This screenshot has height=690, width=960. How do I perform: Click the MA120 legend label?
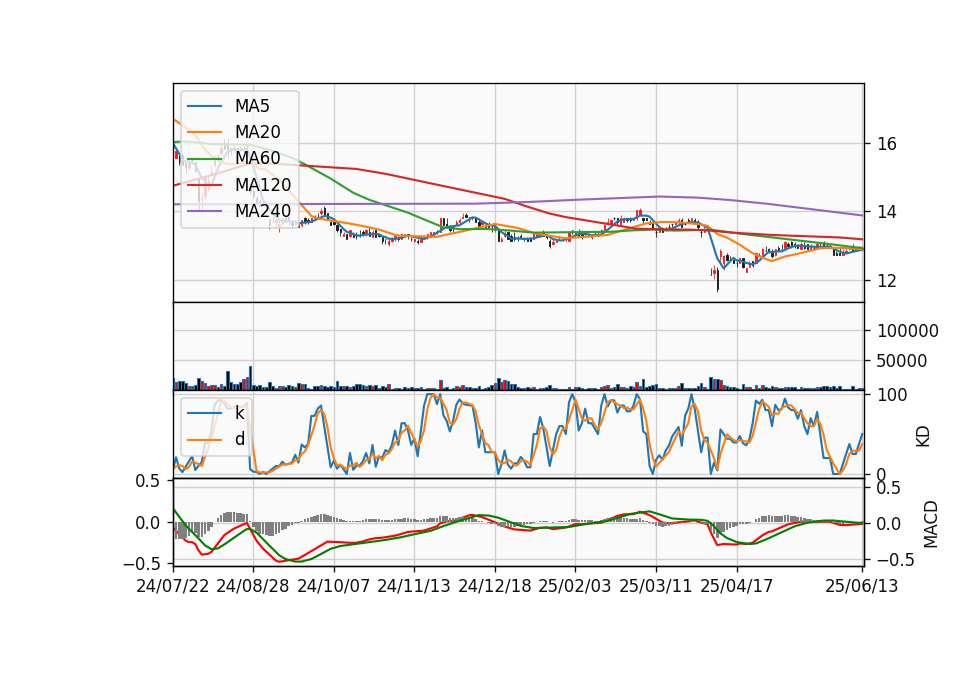(263, 185)
